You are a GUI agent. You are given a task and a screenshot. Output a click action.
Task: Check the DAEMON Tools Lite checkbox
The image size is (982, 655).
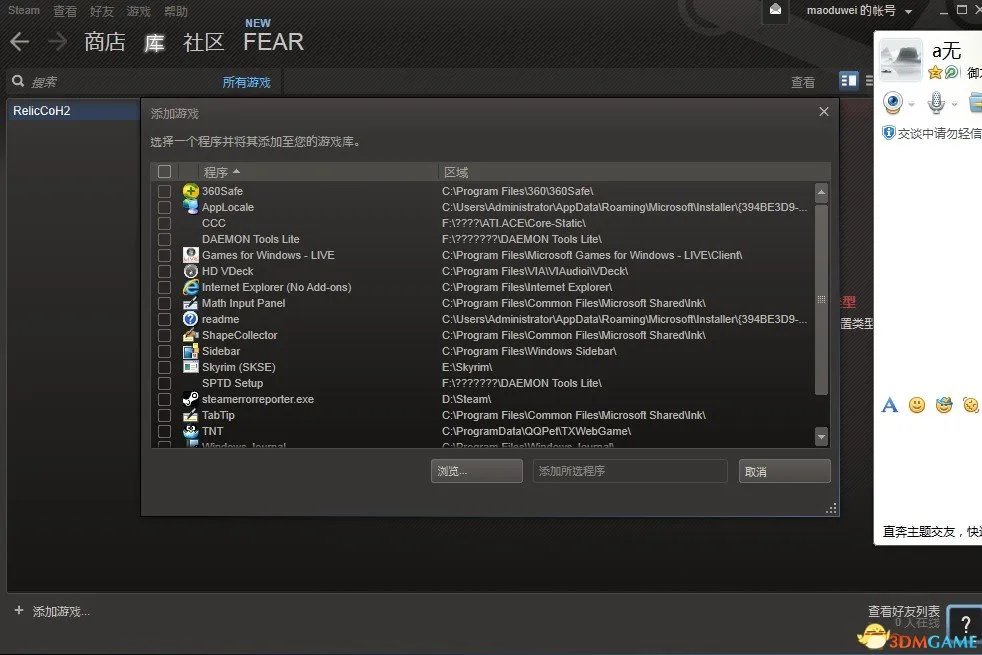pyautogui.click(x=164, y=239)
